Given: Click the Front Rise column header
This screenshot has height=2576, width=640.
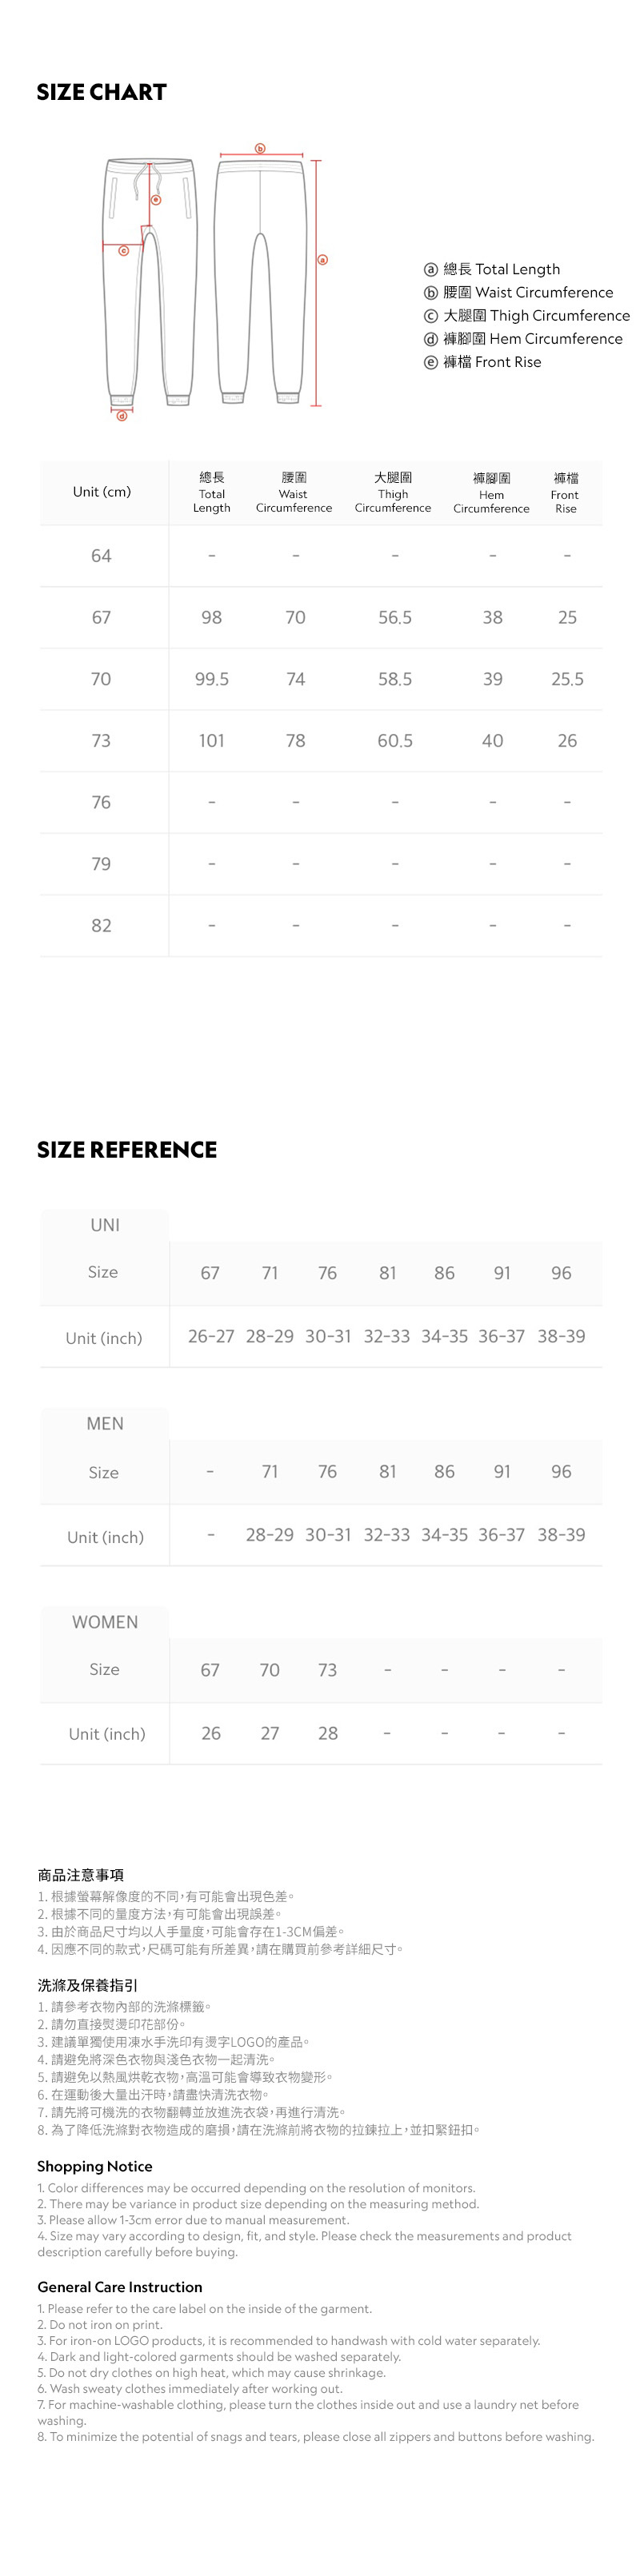Looking at the screenshot, I should point(566,493).
